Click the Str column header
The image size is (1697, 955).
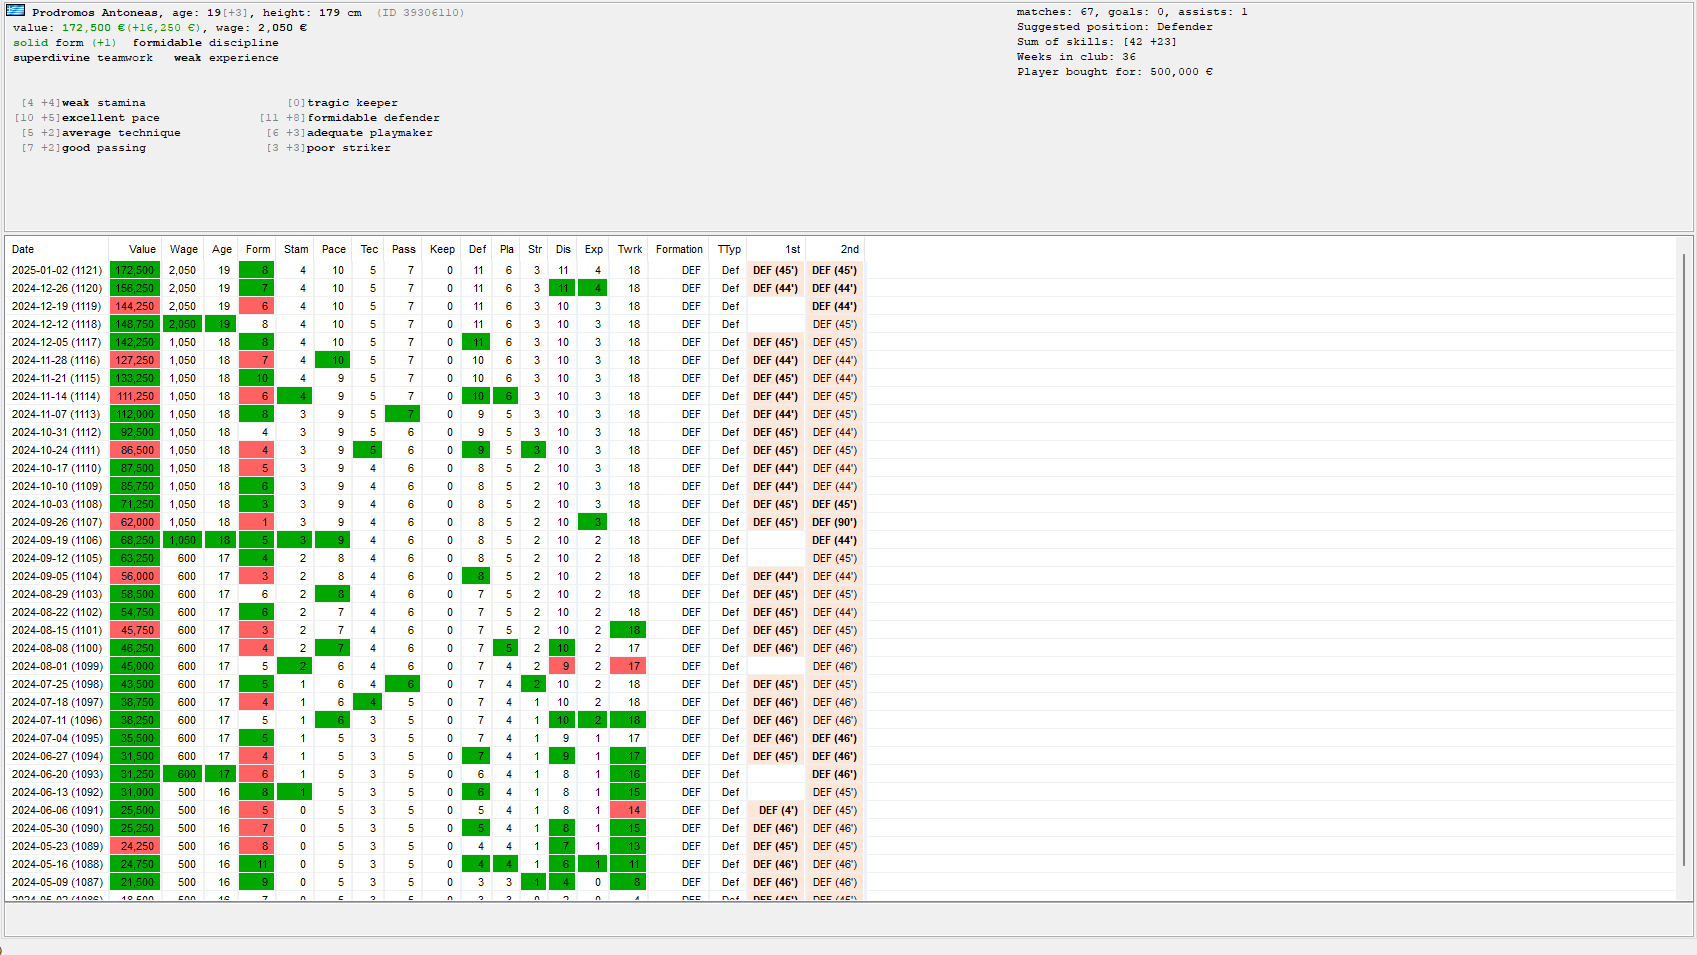click(535, 249)
